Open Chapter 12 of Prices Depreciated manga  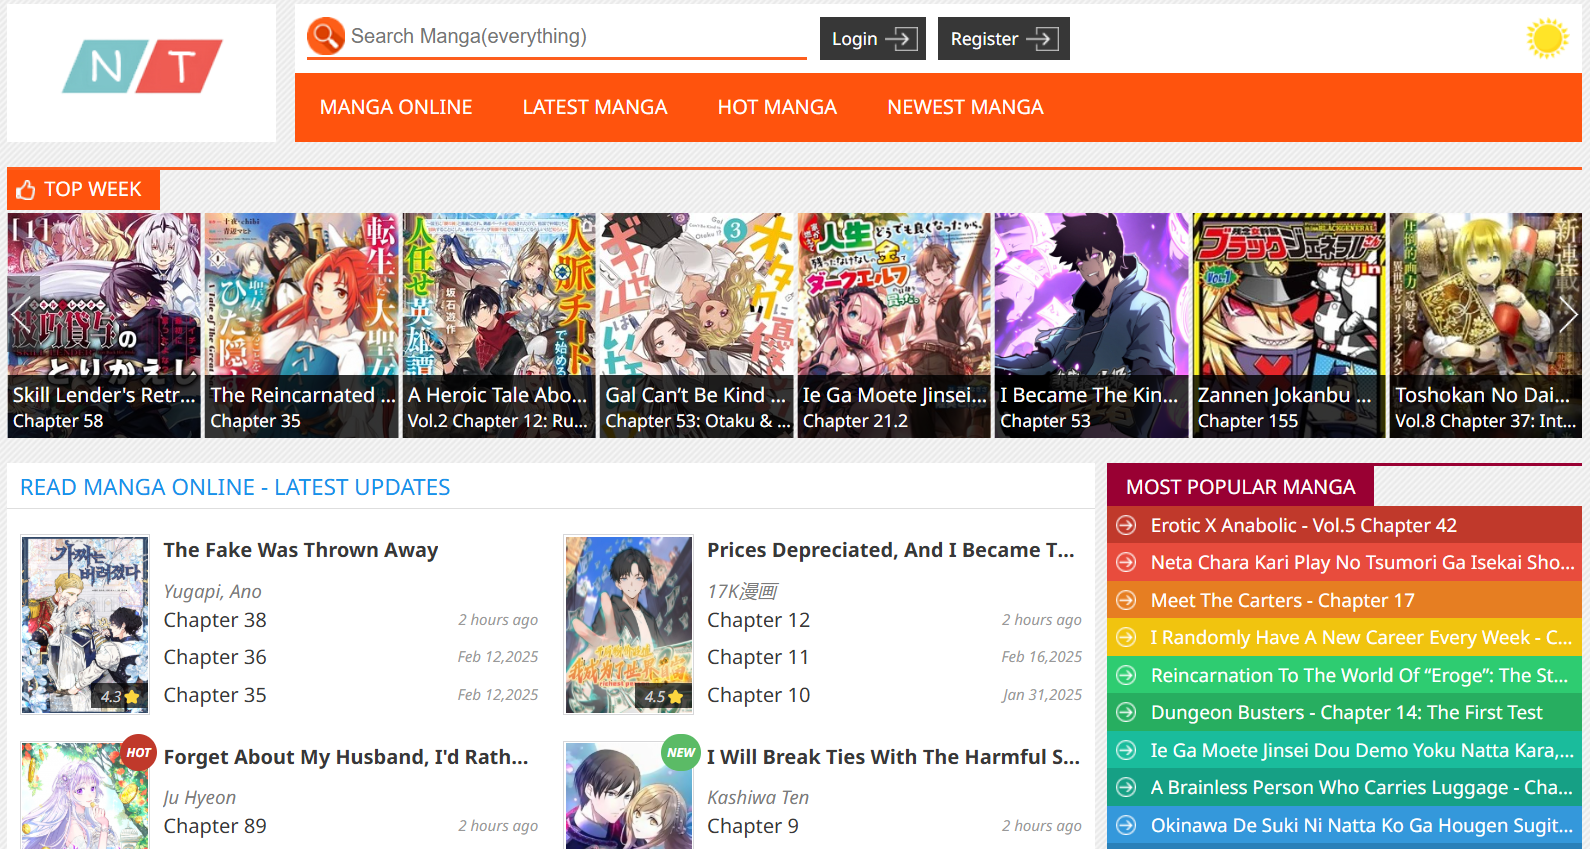pyautogui.click(x=758, y=620)
